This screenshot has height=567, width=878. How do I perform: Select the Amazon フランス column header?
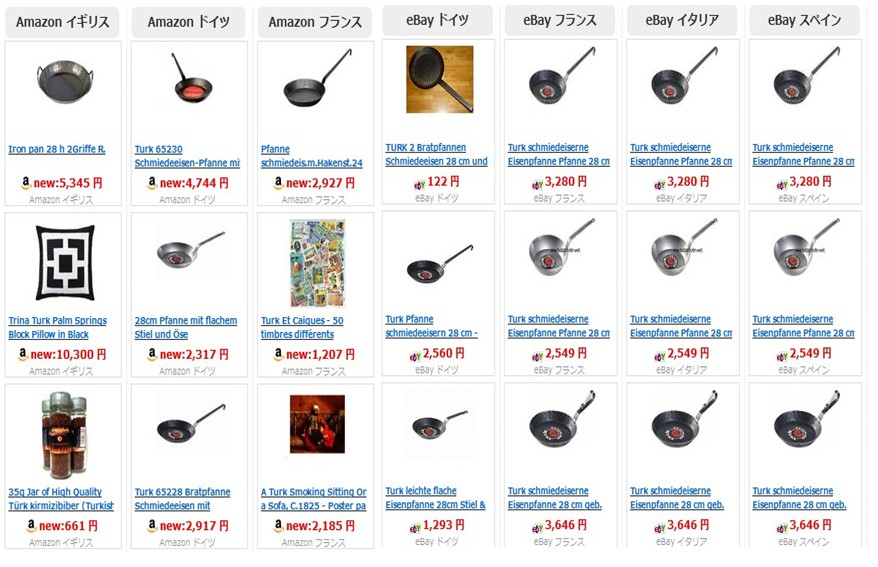pyautogui.click(x=315, y=22)
